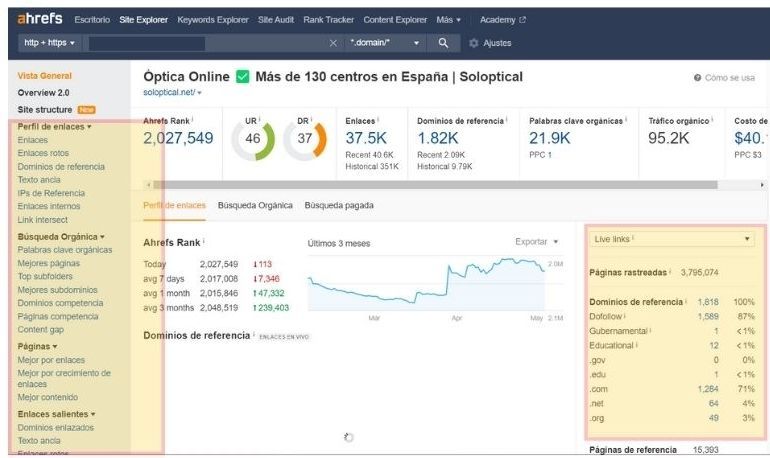This screenshot has height=458, width=770.
Task: Click the info icon next to UR
Action: click(x=259, y=119)
